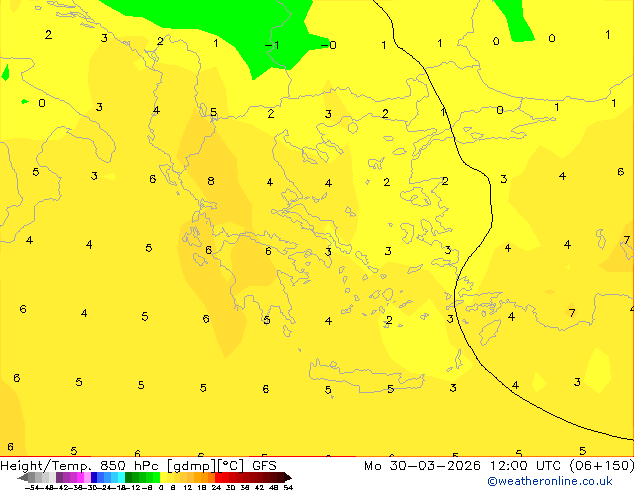The image size is (634, 490).
Task: Click the forecast run label (06+150)
Action: [x=602, y=466]
